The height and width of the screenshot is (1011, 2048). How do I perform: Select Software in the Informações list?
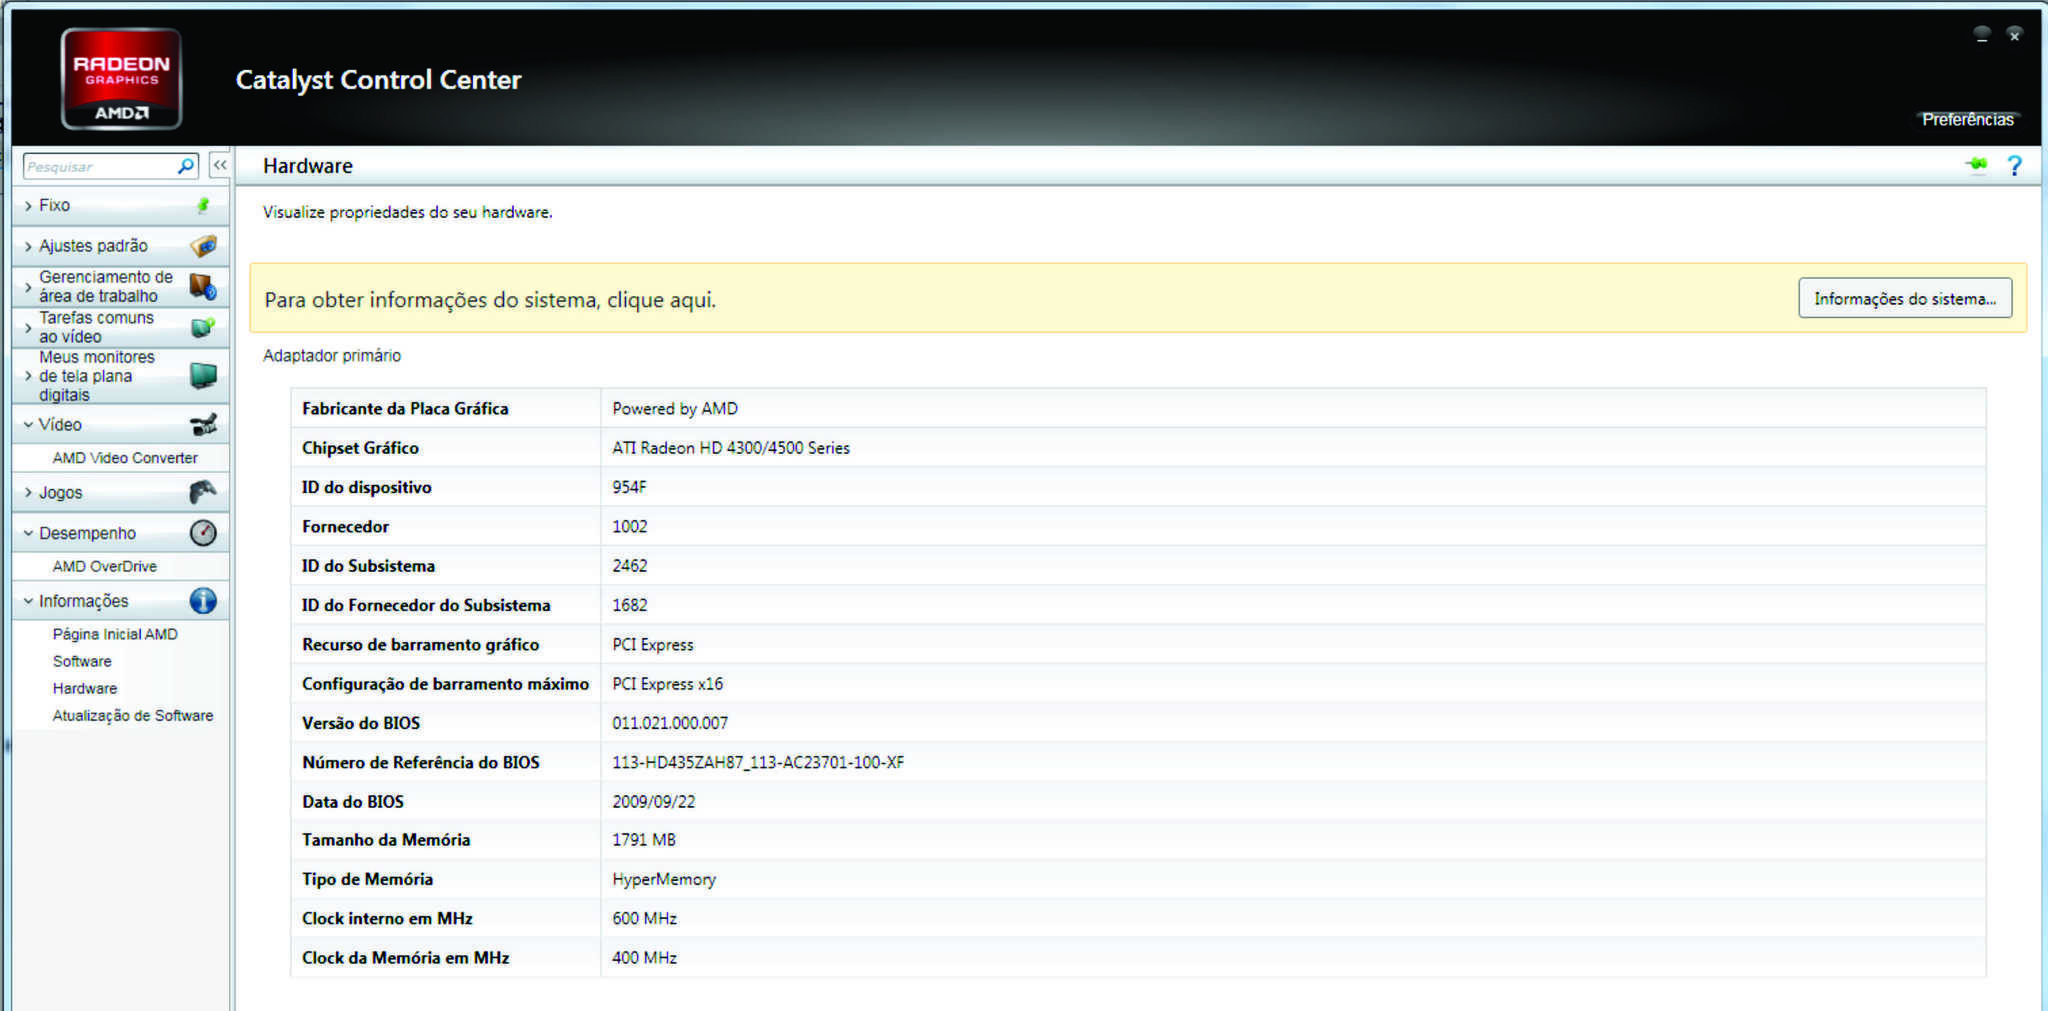[82, 661]
